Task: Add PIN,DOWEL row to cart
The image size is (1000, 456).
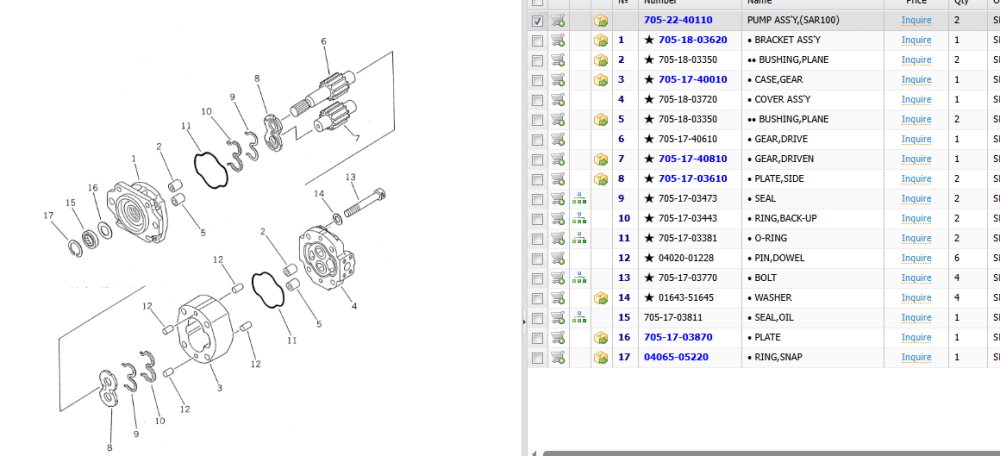Action: [558, 258]
